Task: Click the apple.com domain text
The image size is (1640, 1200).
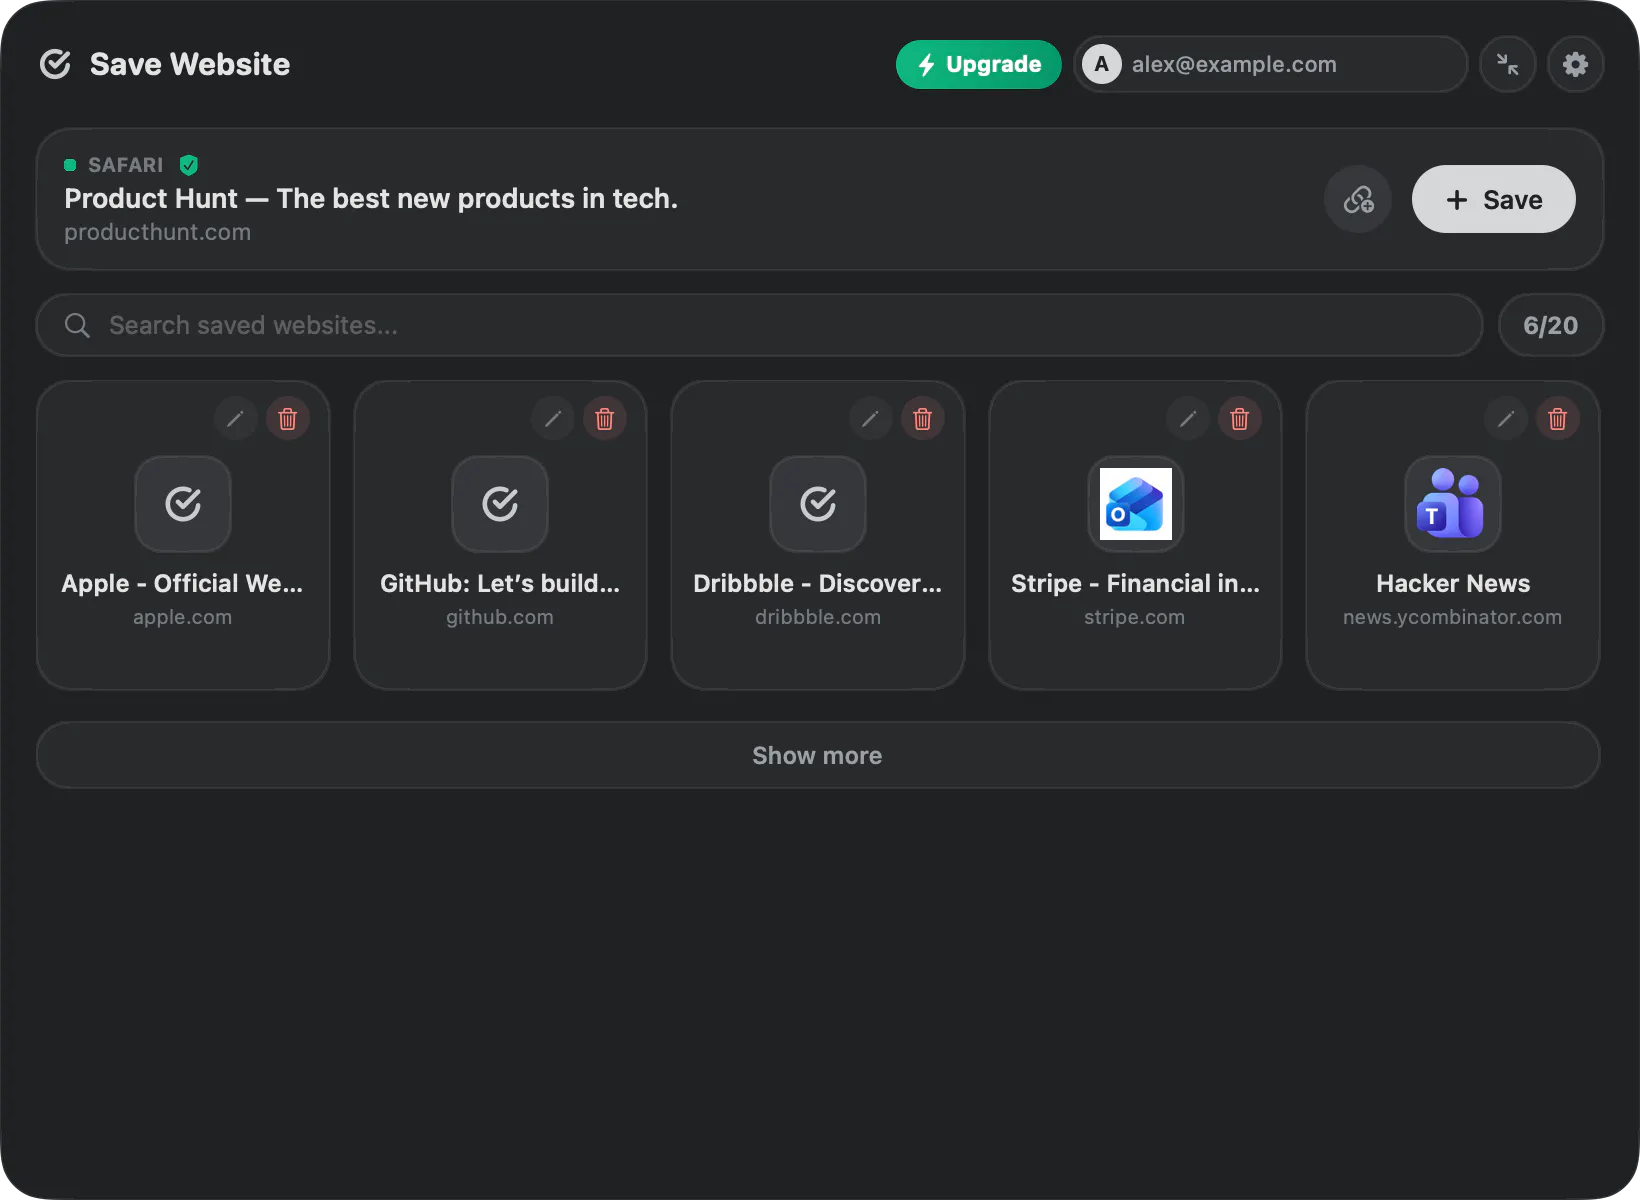Action: 183,617
